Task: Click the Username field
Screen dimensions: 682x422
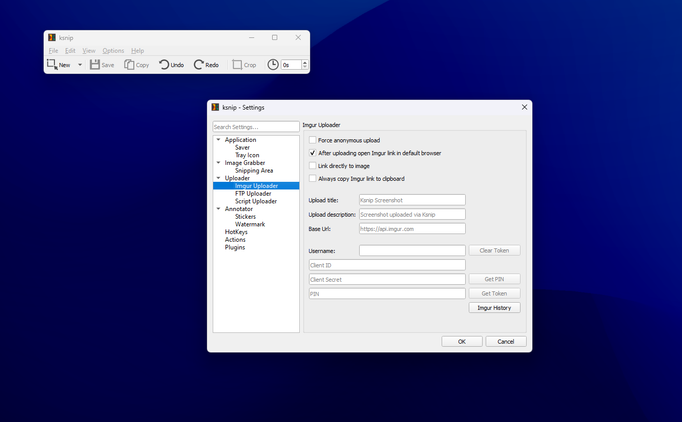Action: 412,251
